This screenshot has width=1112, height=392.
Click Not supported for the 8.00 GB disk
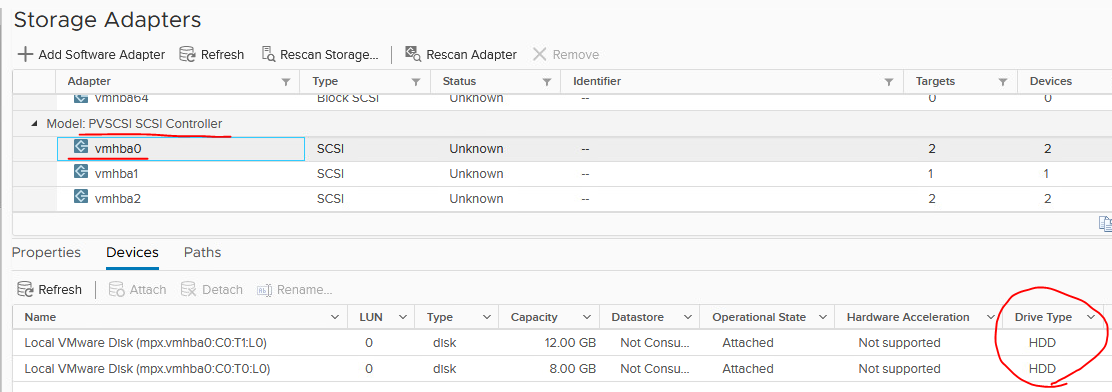pos(899,369)
